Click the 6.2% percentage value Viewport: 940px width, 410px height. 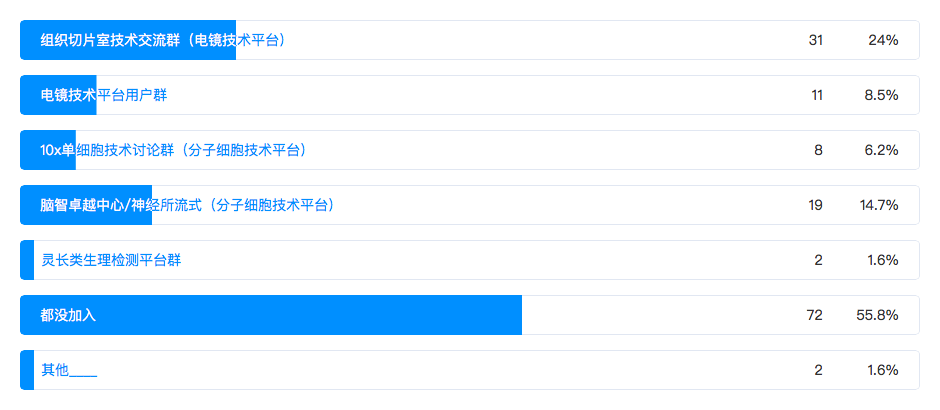(881, 150)
